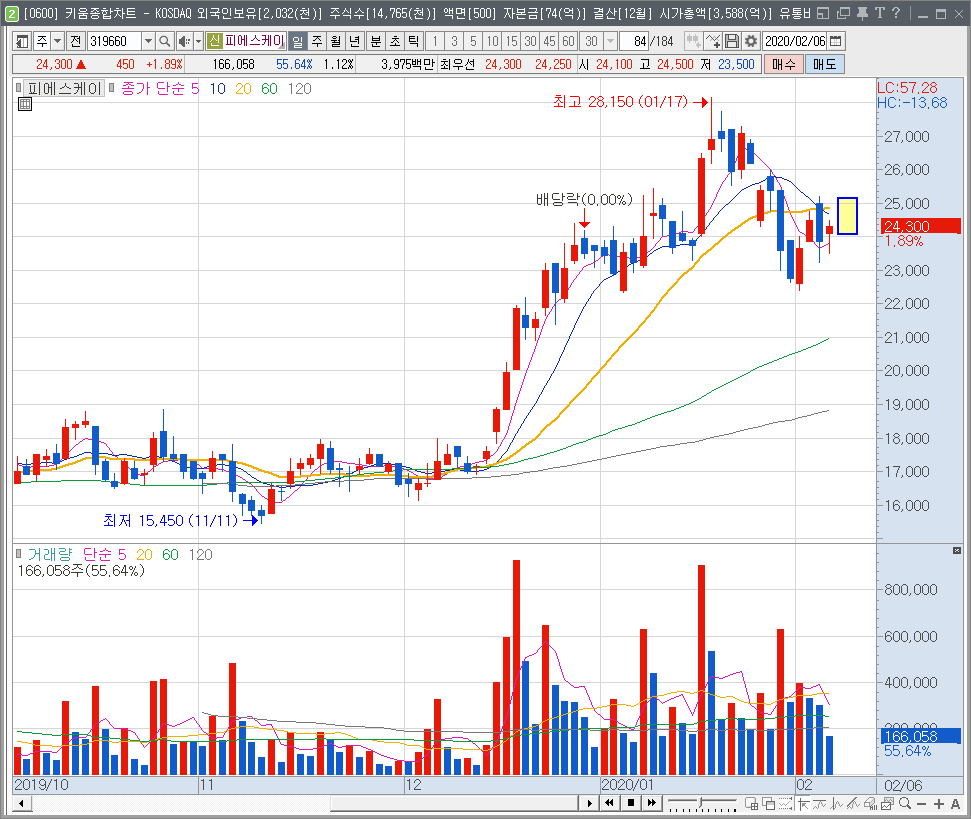Choose the 60 interval tab

pos(568,41)
